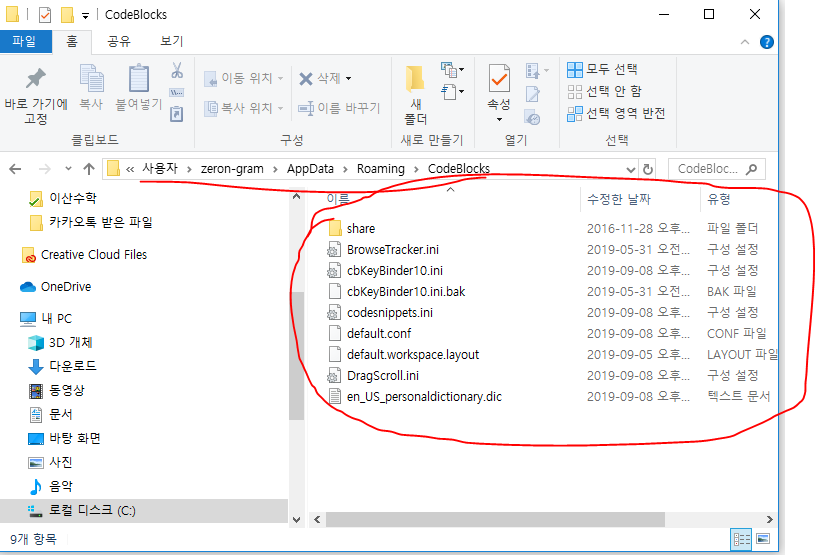Open the Quick Access Toolbar customize arrow

pyautogui.click(x=85, y=16)
